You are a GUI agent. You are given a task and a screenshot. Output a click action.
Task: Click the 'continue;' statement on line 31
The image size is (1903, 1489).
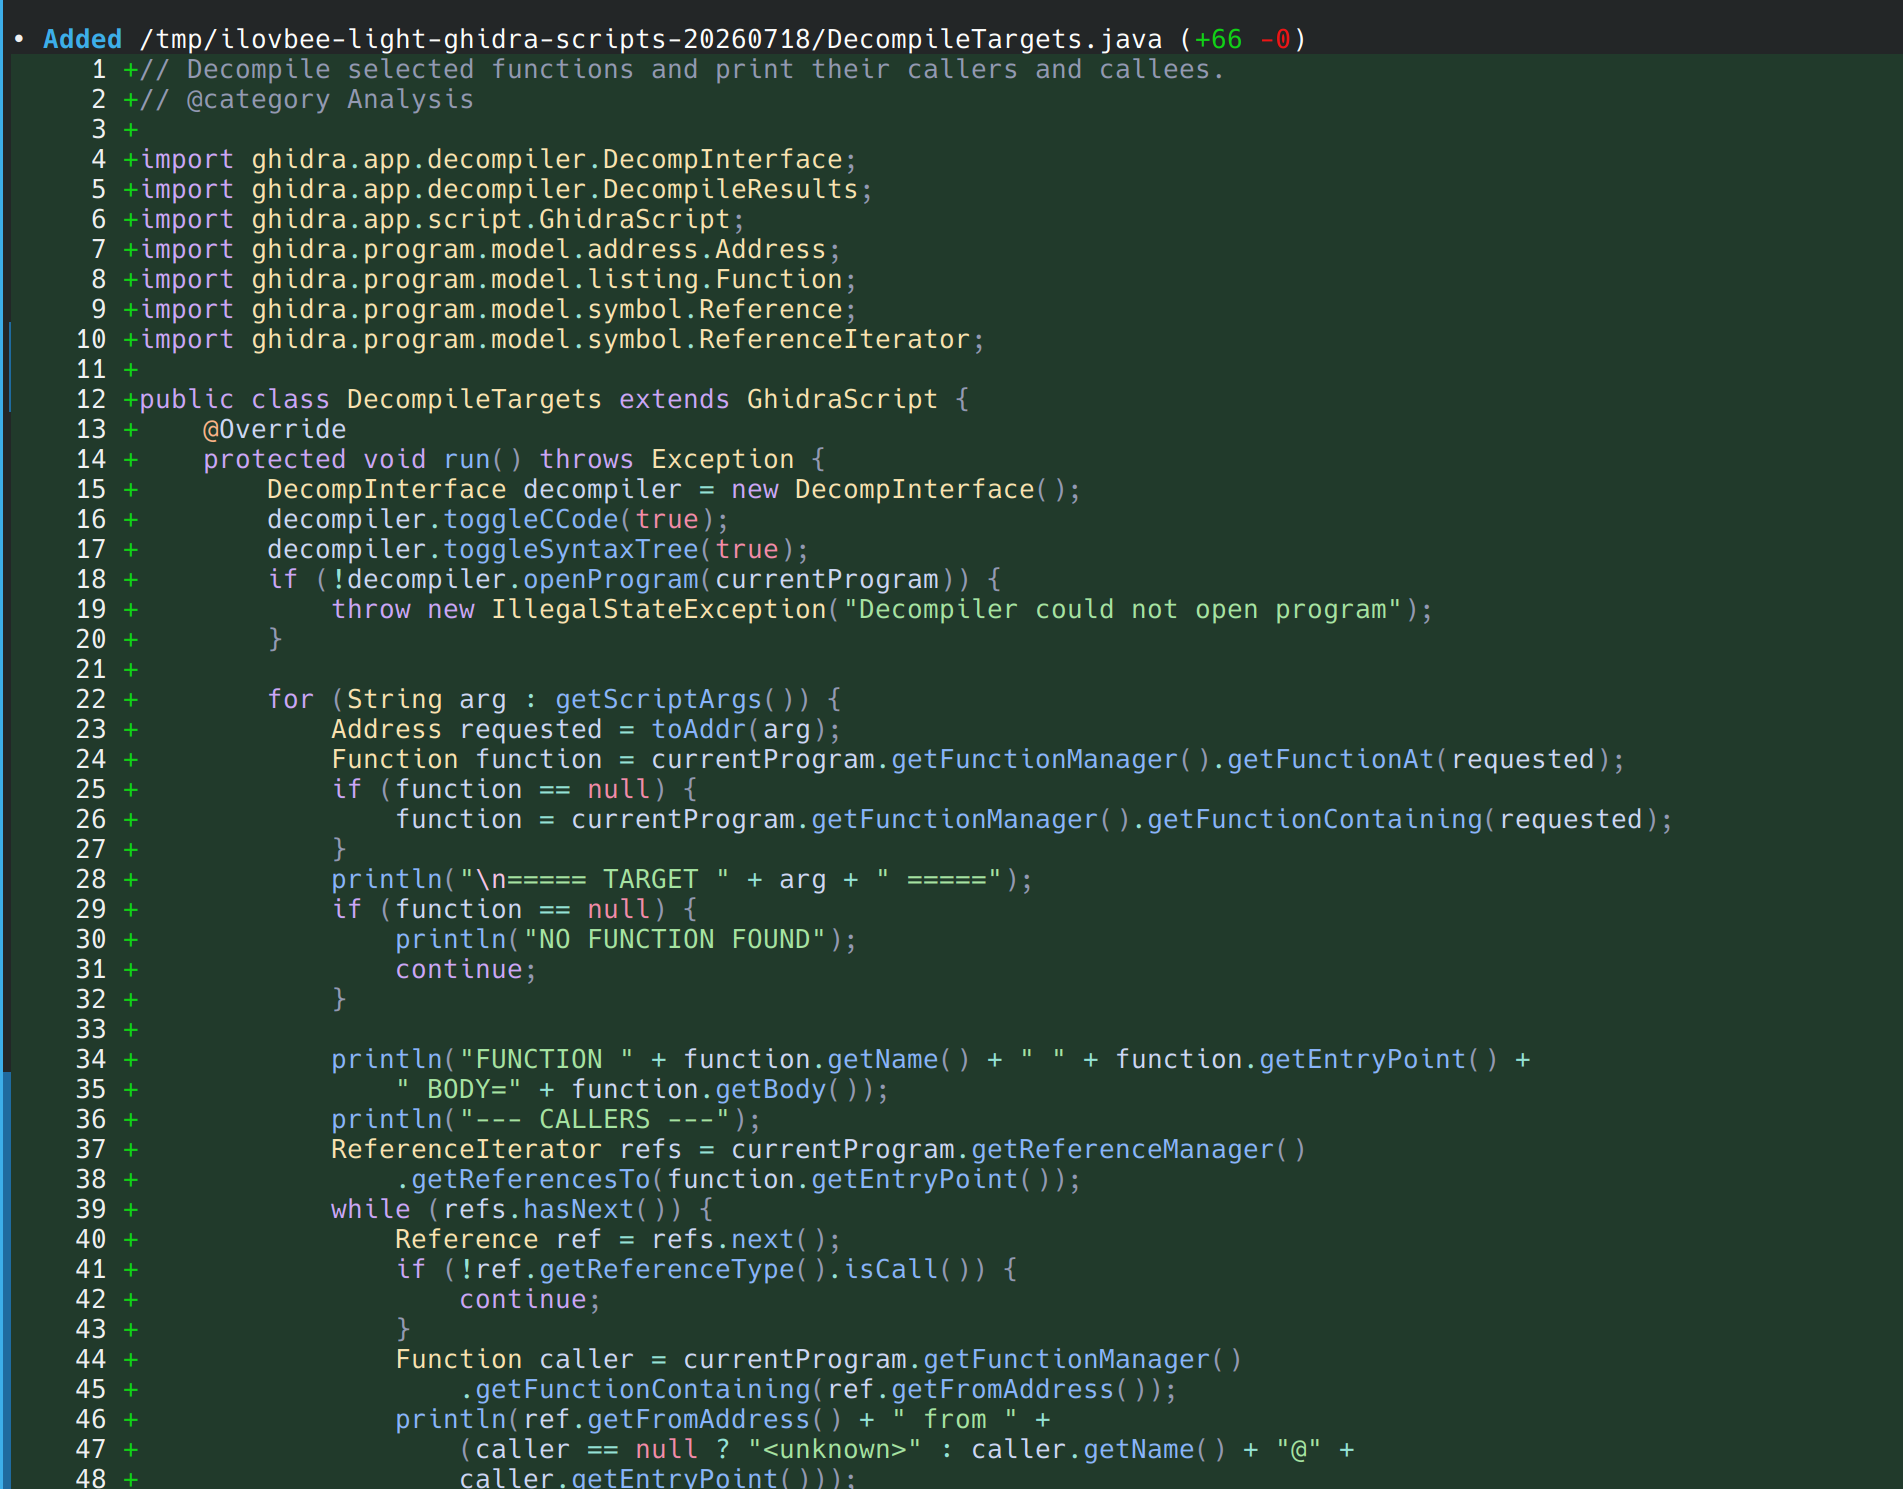[466, 969]
